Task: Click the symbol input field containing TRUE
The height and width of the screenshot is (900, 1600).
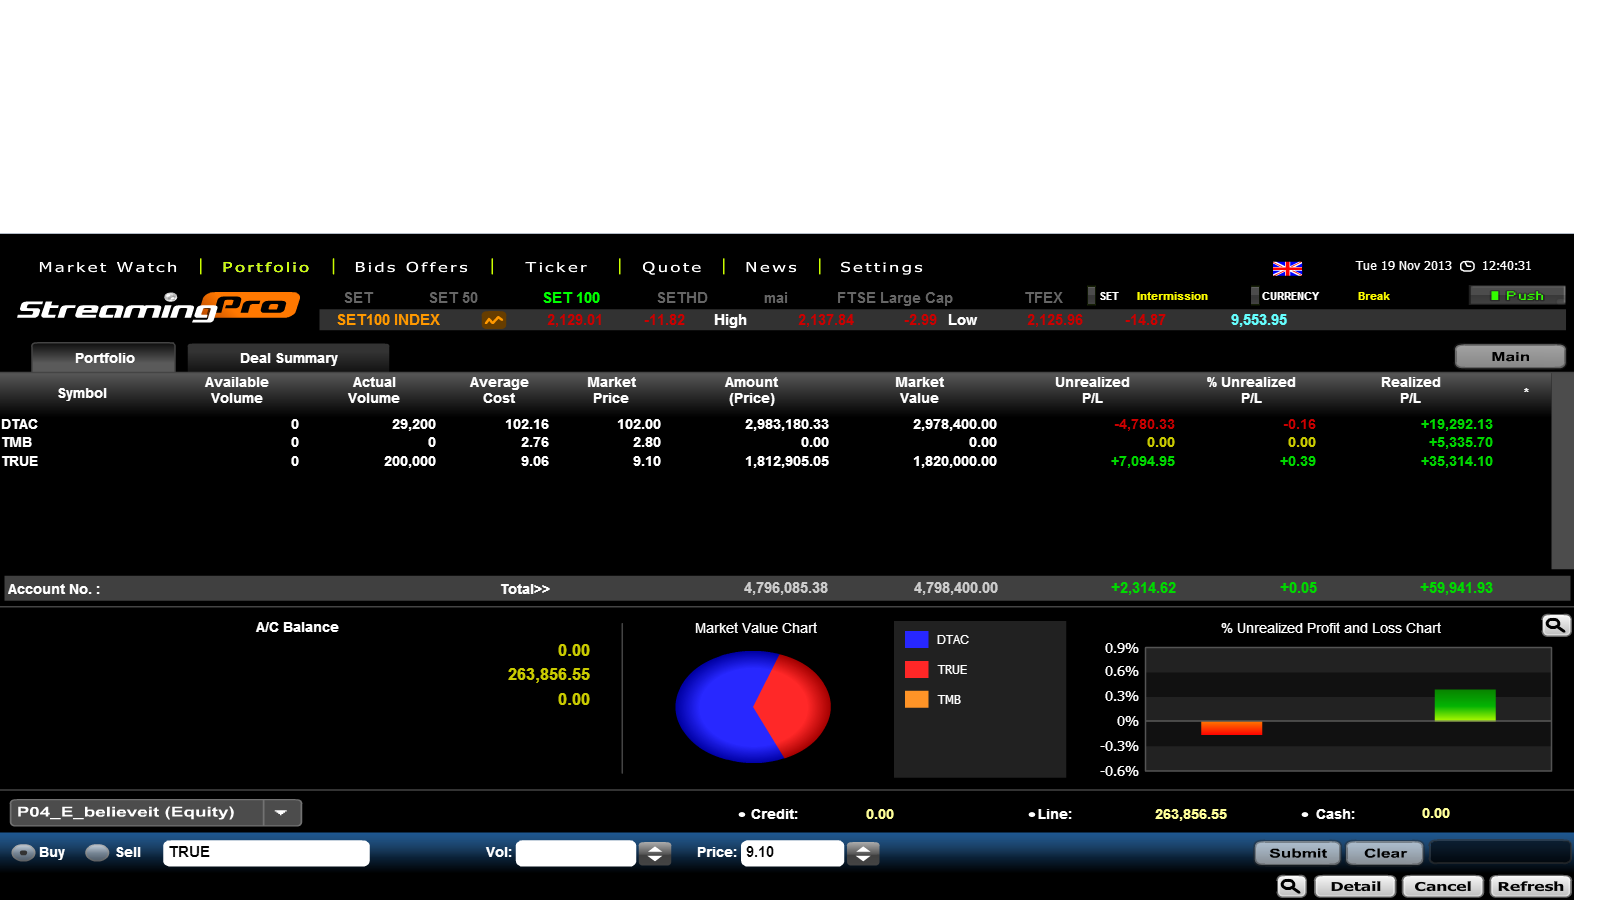Action: (266, 853)
